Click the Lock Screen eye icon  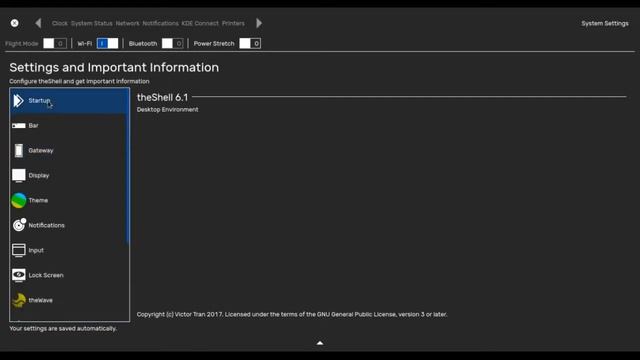coord(18,275)
